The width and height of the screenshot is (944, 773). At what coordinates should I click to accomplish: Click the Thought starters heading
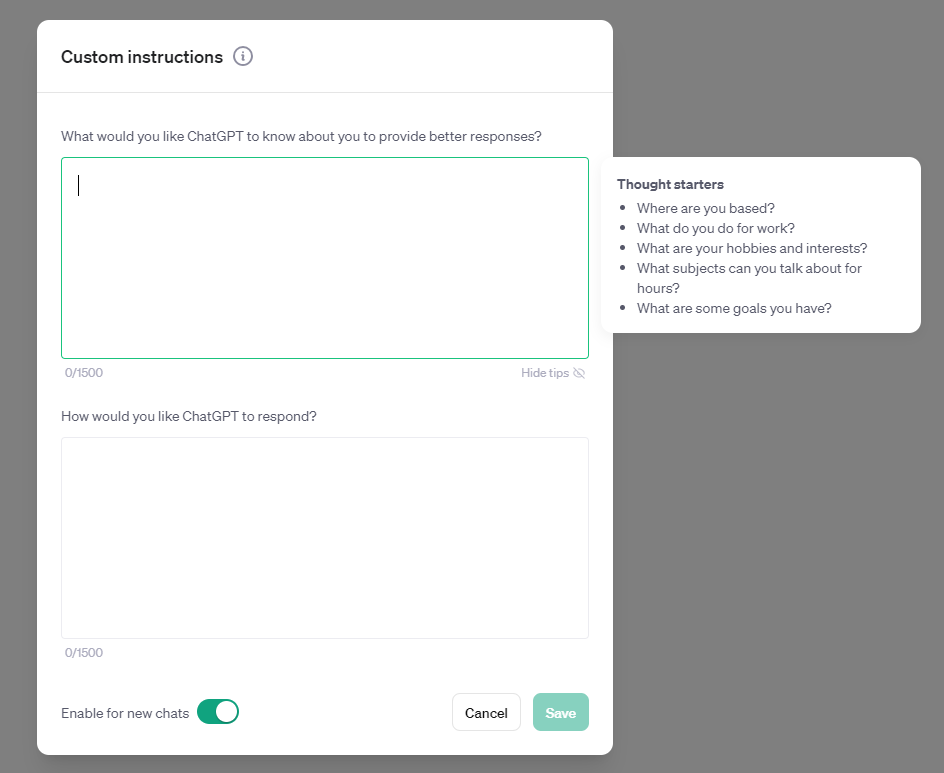pos(670,184)
